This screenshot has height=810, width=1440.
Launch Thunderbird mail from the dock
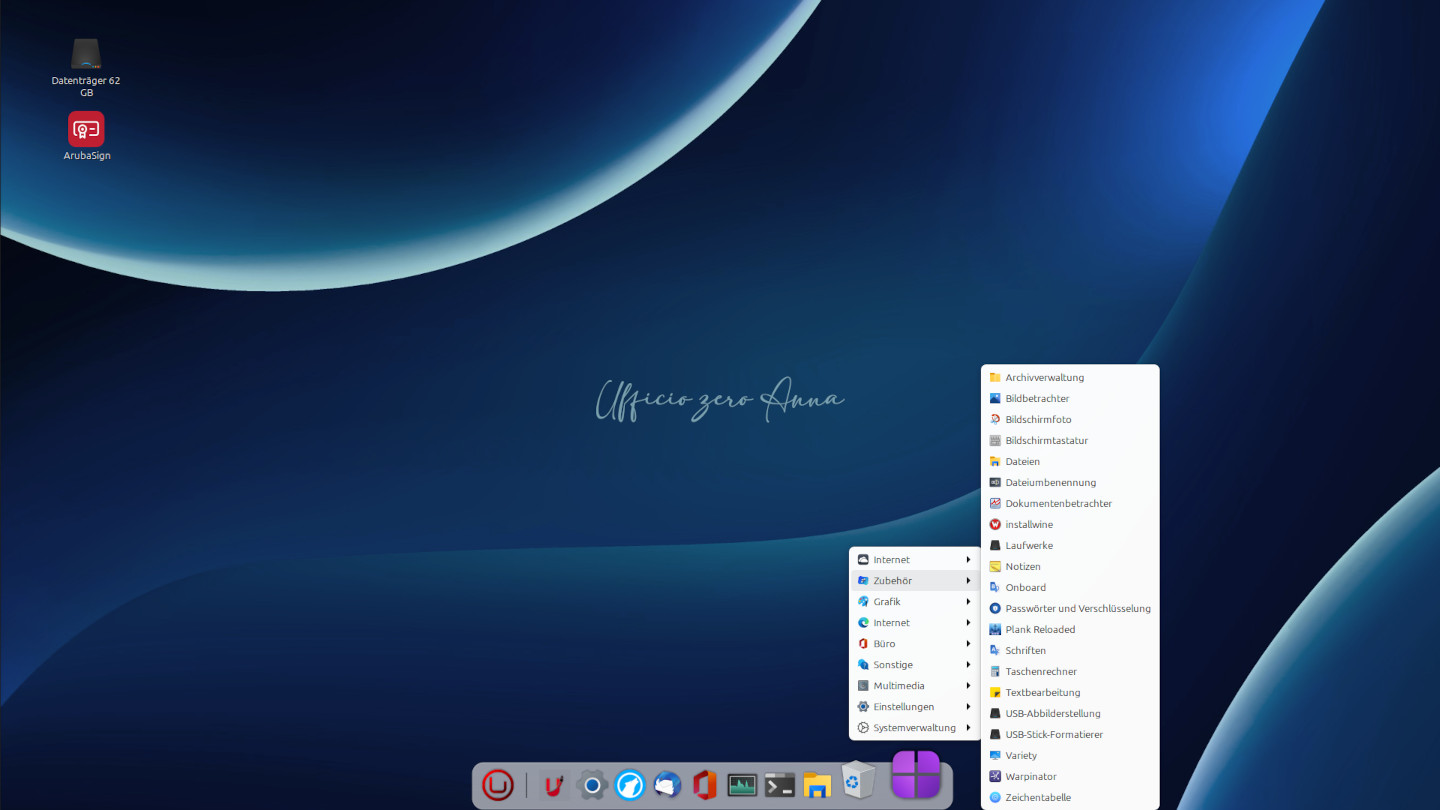pyautogui.click(x=667, y=785)
